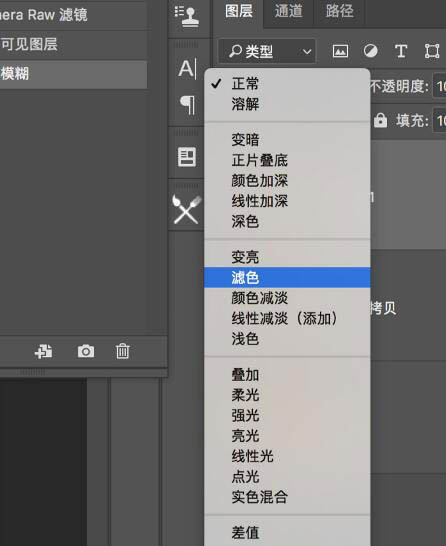Create new document from current state

click(44, 351)
